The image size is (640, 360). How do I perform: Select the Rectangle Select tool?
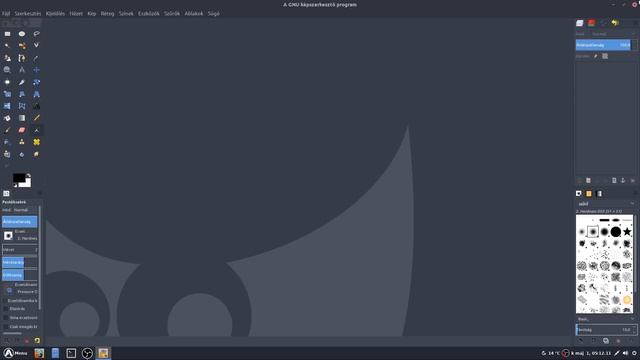(7, 34)
